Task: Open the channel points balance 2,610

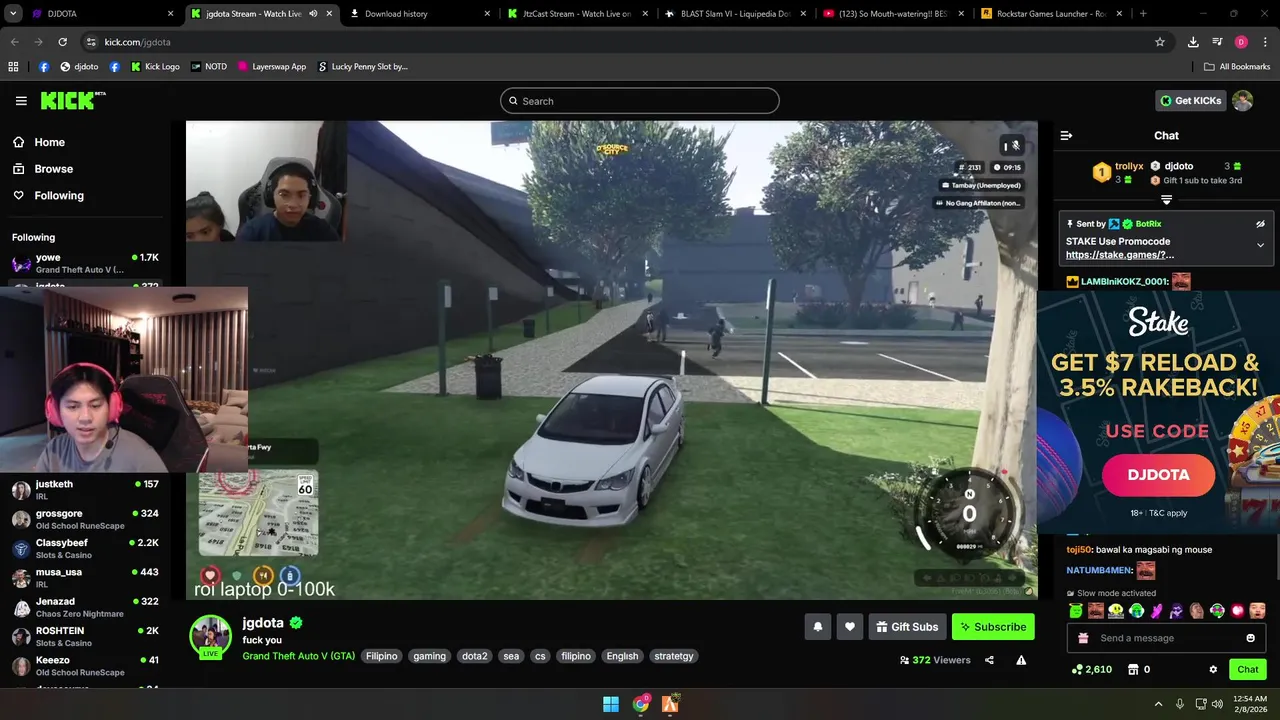Action: 1091,669
